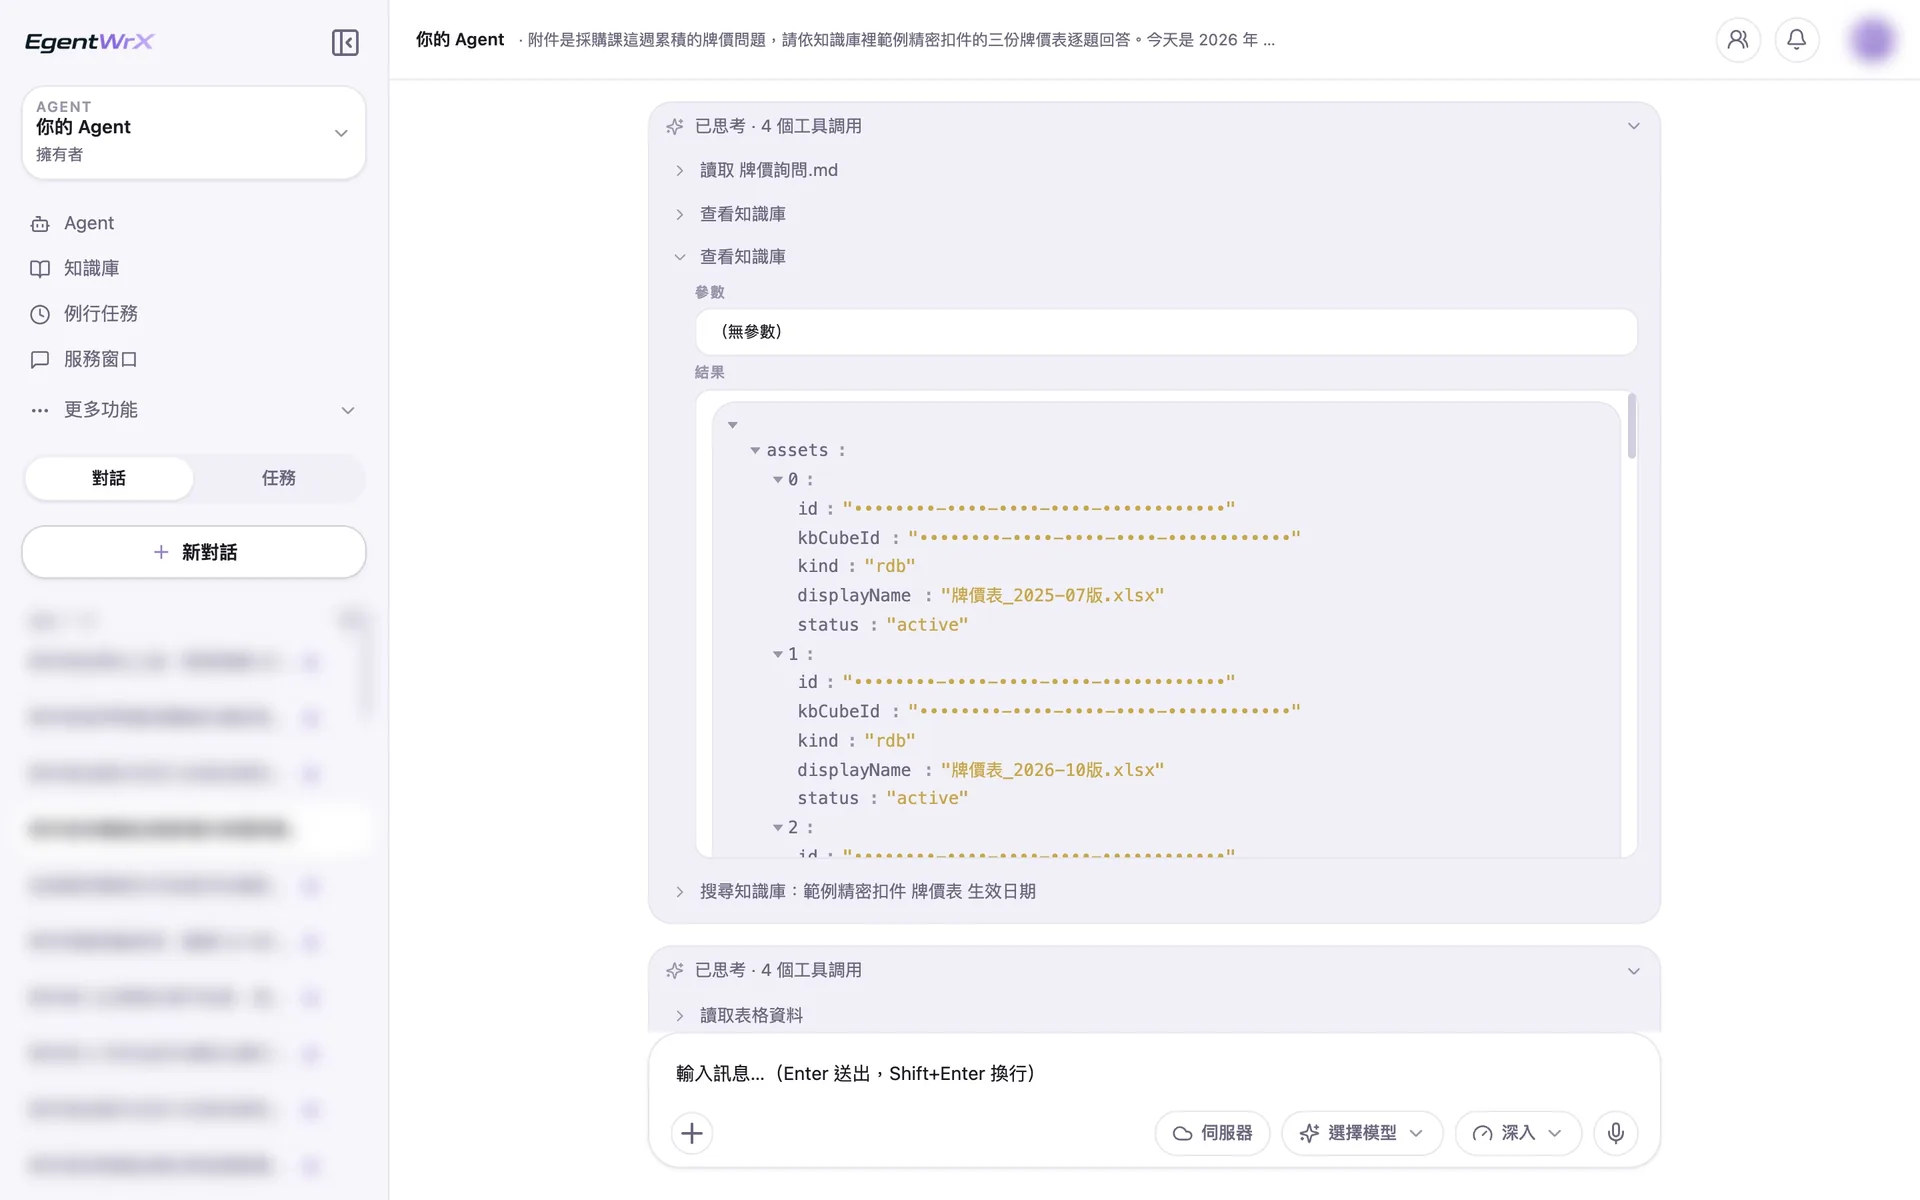Start voice input with the microphone icon
The height and width of the screenshot is (1200, 1920).
point(1616,1133)
